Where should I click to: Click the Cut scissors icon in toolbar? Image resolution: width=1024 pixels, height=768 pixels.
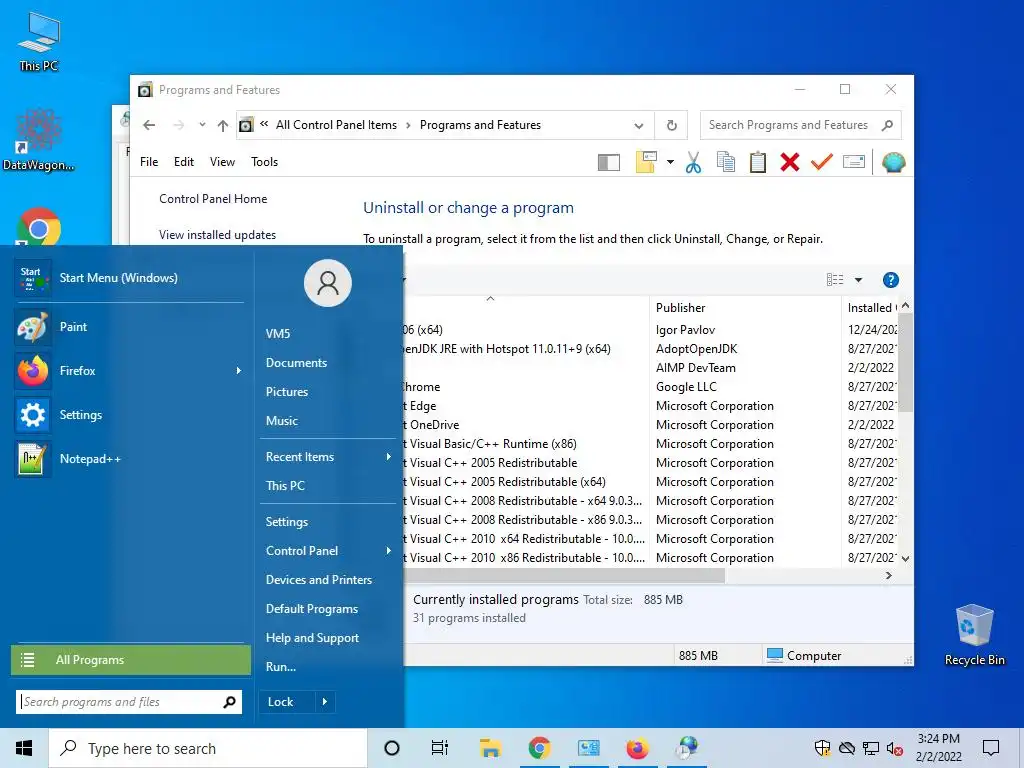(x=694, y=163)
